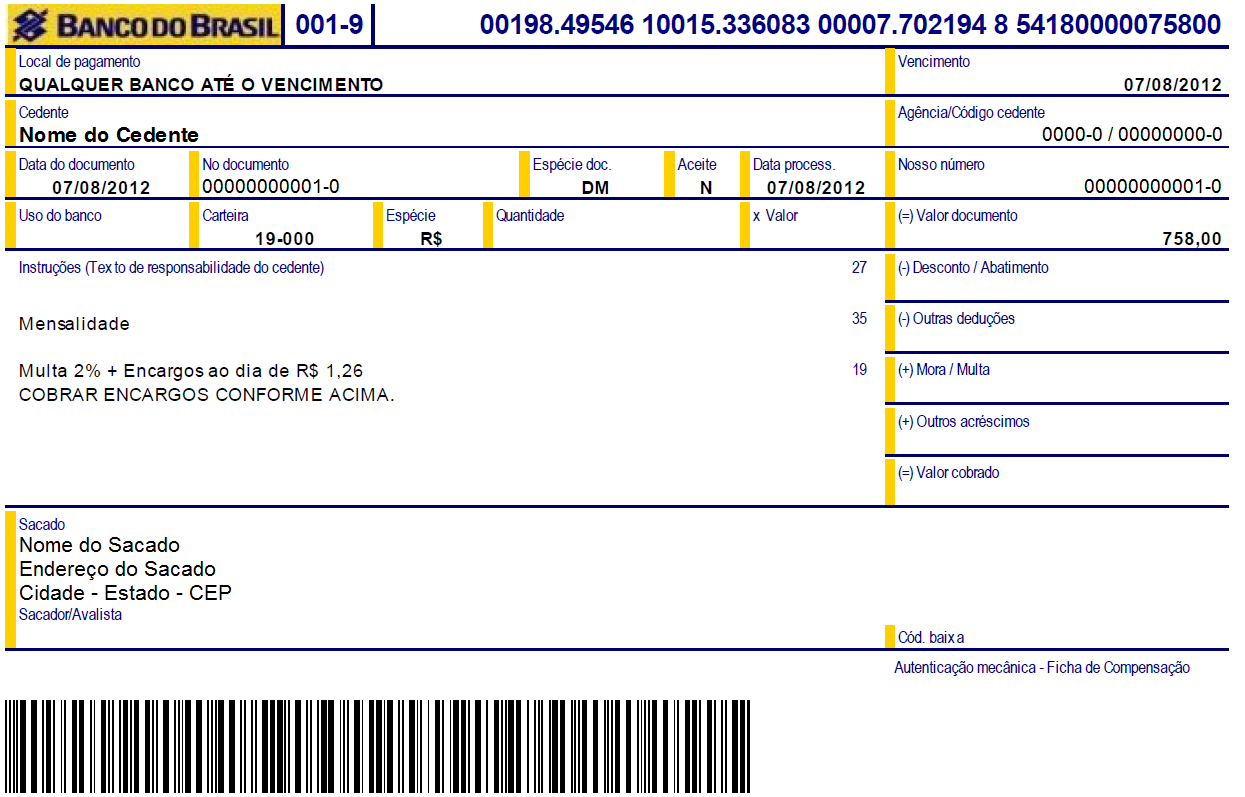Screen dimensions: 1245x797
Task: Click the "Sacado" section label
Action: (42, 524)
